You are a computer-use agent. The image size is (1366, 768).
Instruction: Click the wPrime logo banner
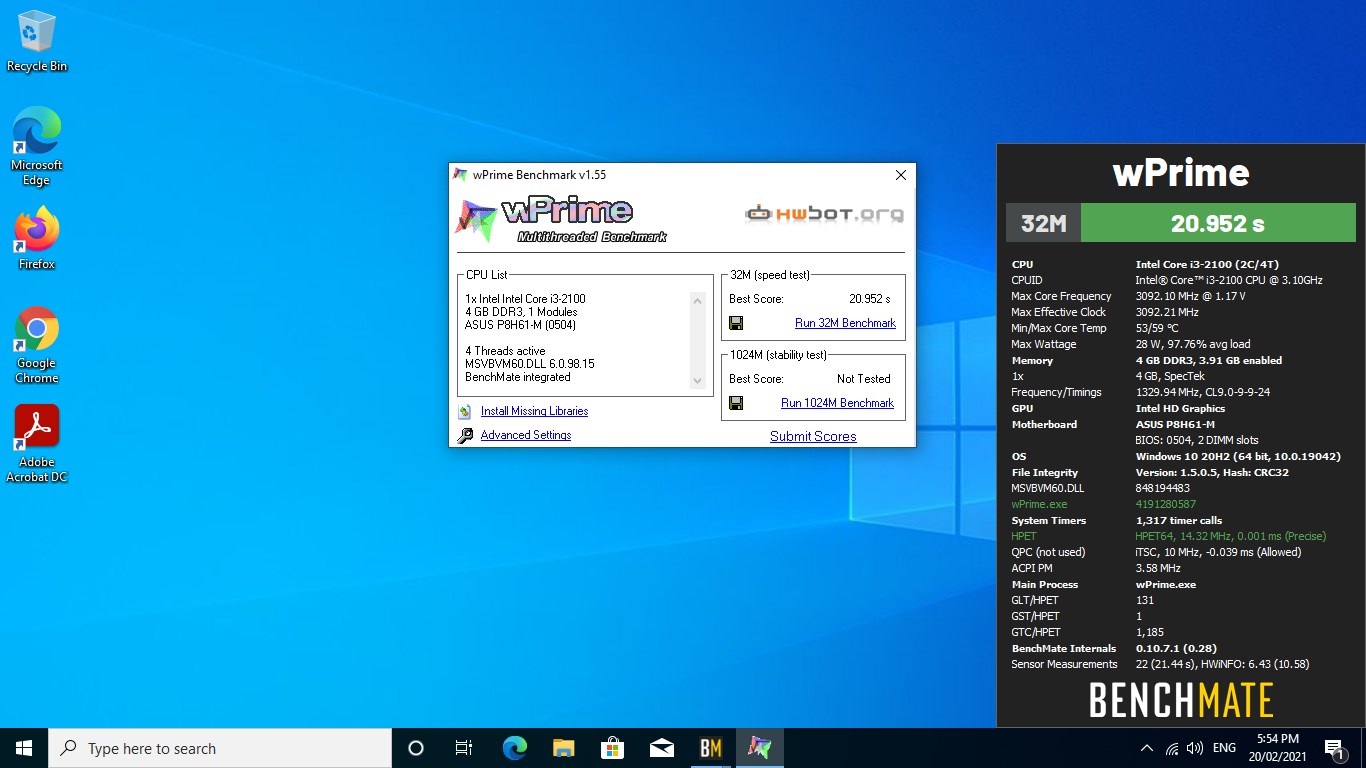point(561,221)
